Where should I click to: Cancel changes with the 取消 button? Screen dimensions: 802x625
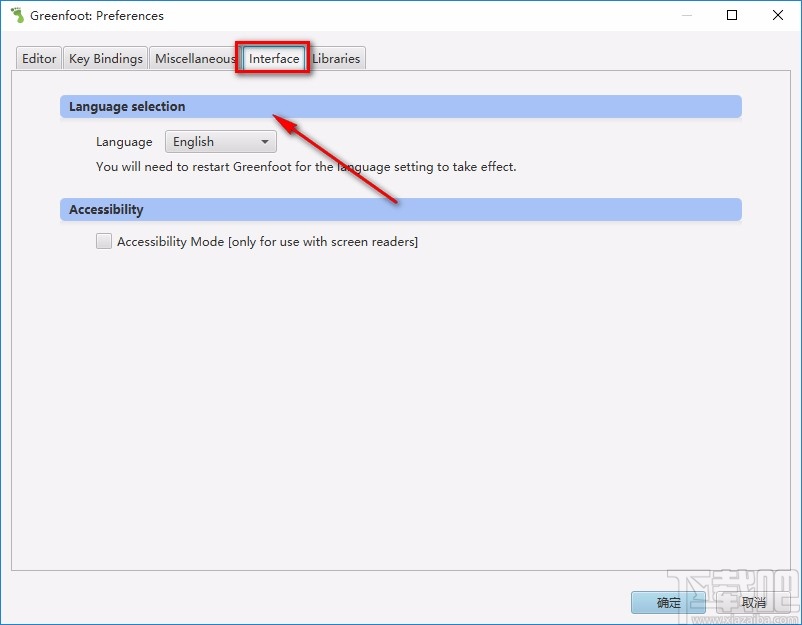pos(753,602)
